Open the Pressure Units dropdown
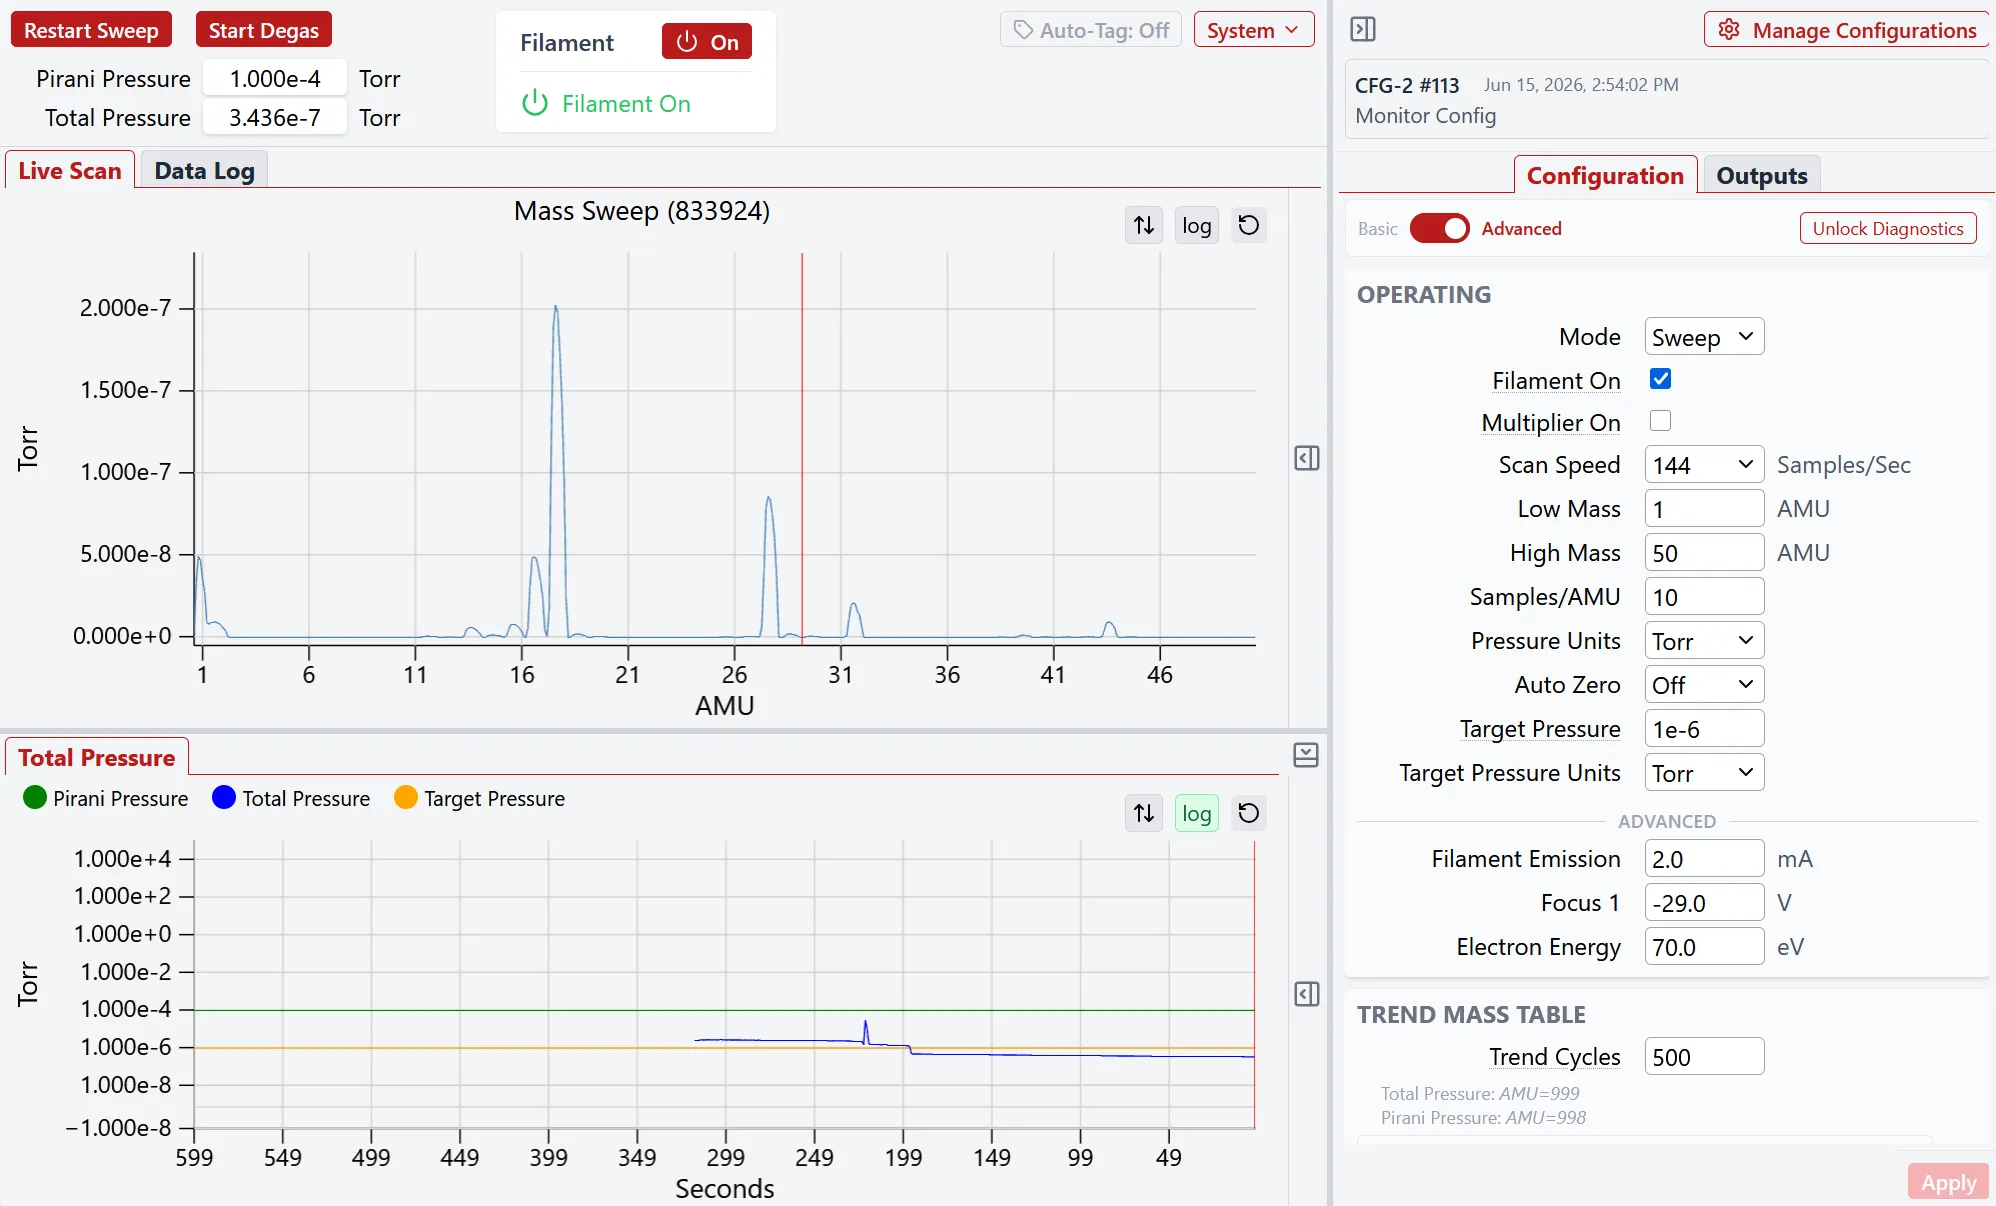Screen dimensions: 1996x1206 tap(1704, 641)
